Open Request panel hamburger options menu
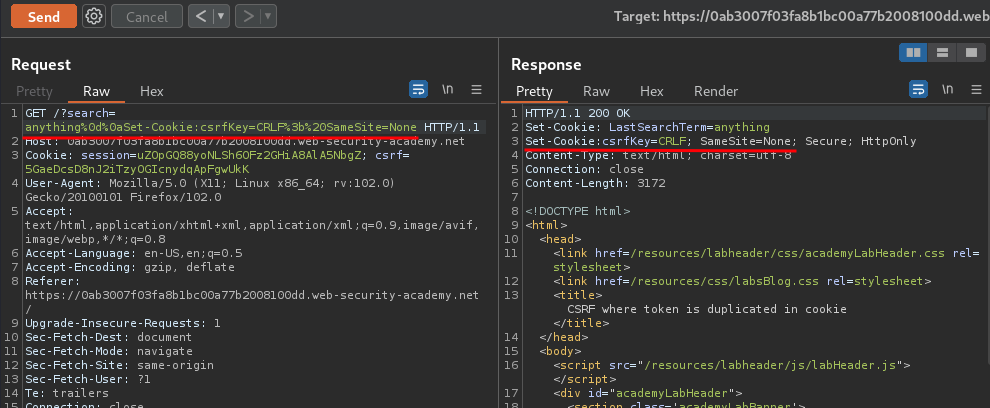The width and height of the screenshot is (990, 408). [477, 90]
